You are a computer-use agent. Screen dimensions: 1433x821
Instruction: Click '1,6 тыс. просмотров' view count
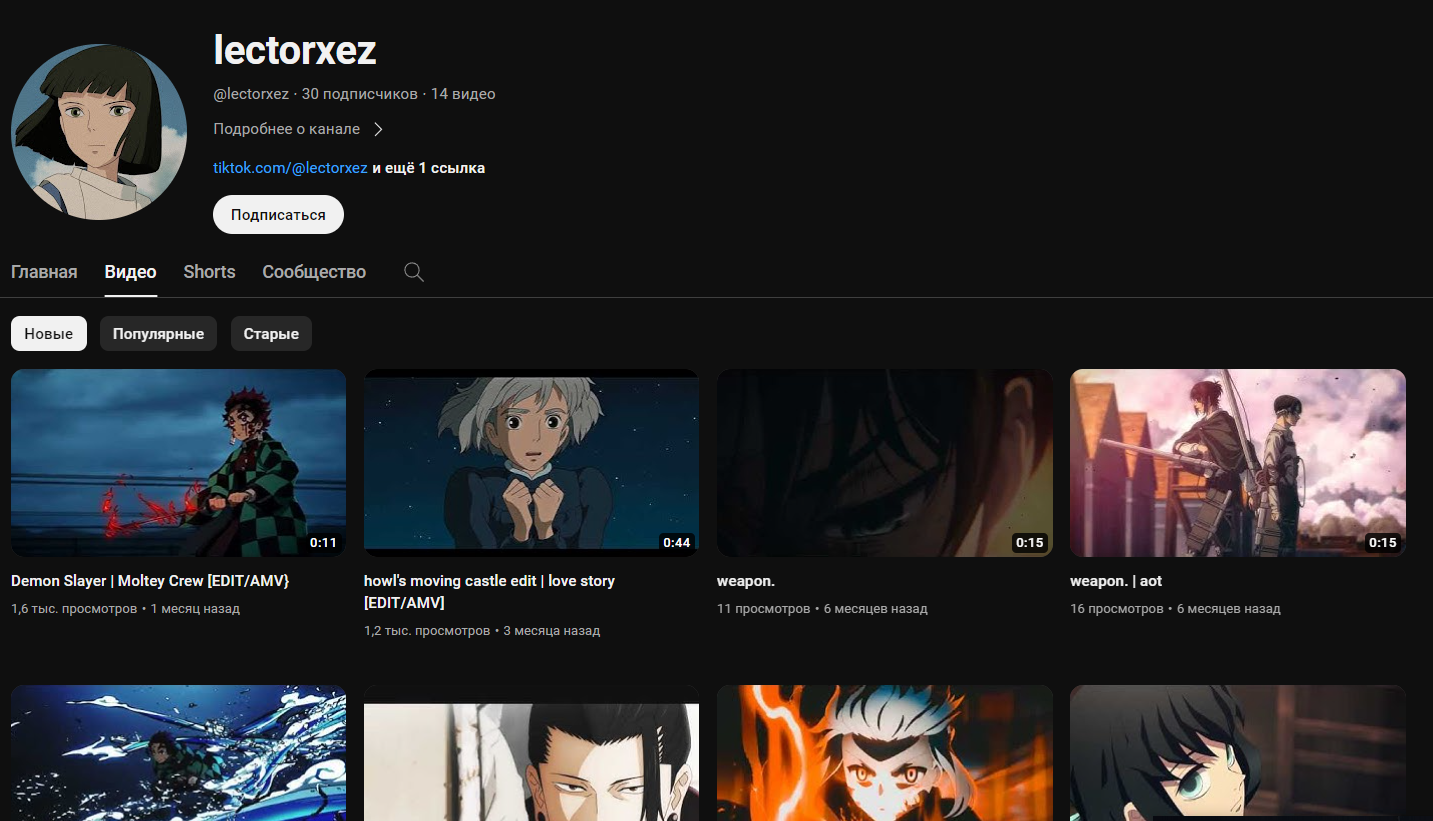click(74, 608)
